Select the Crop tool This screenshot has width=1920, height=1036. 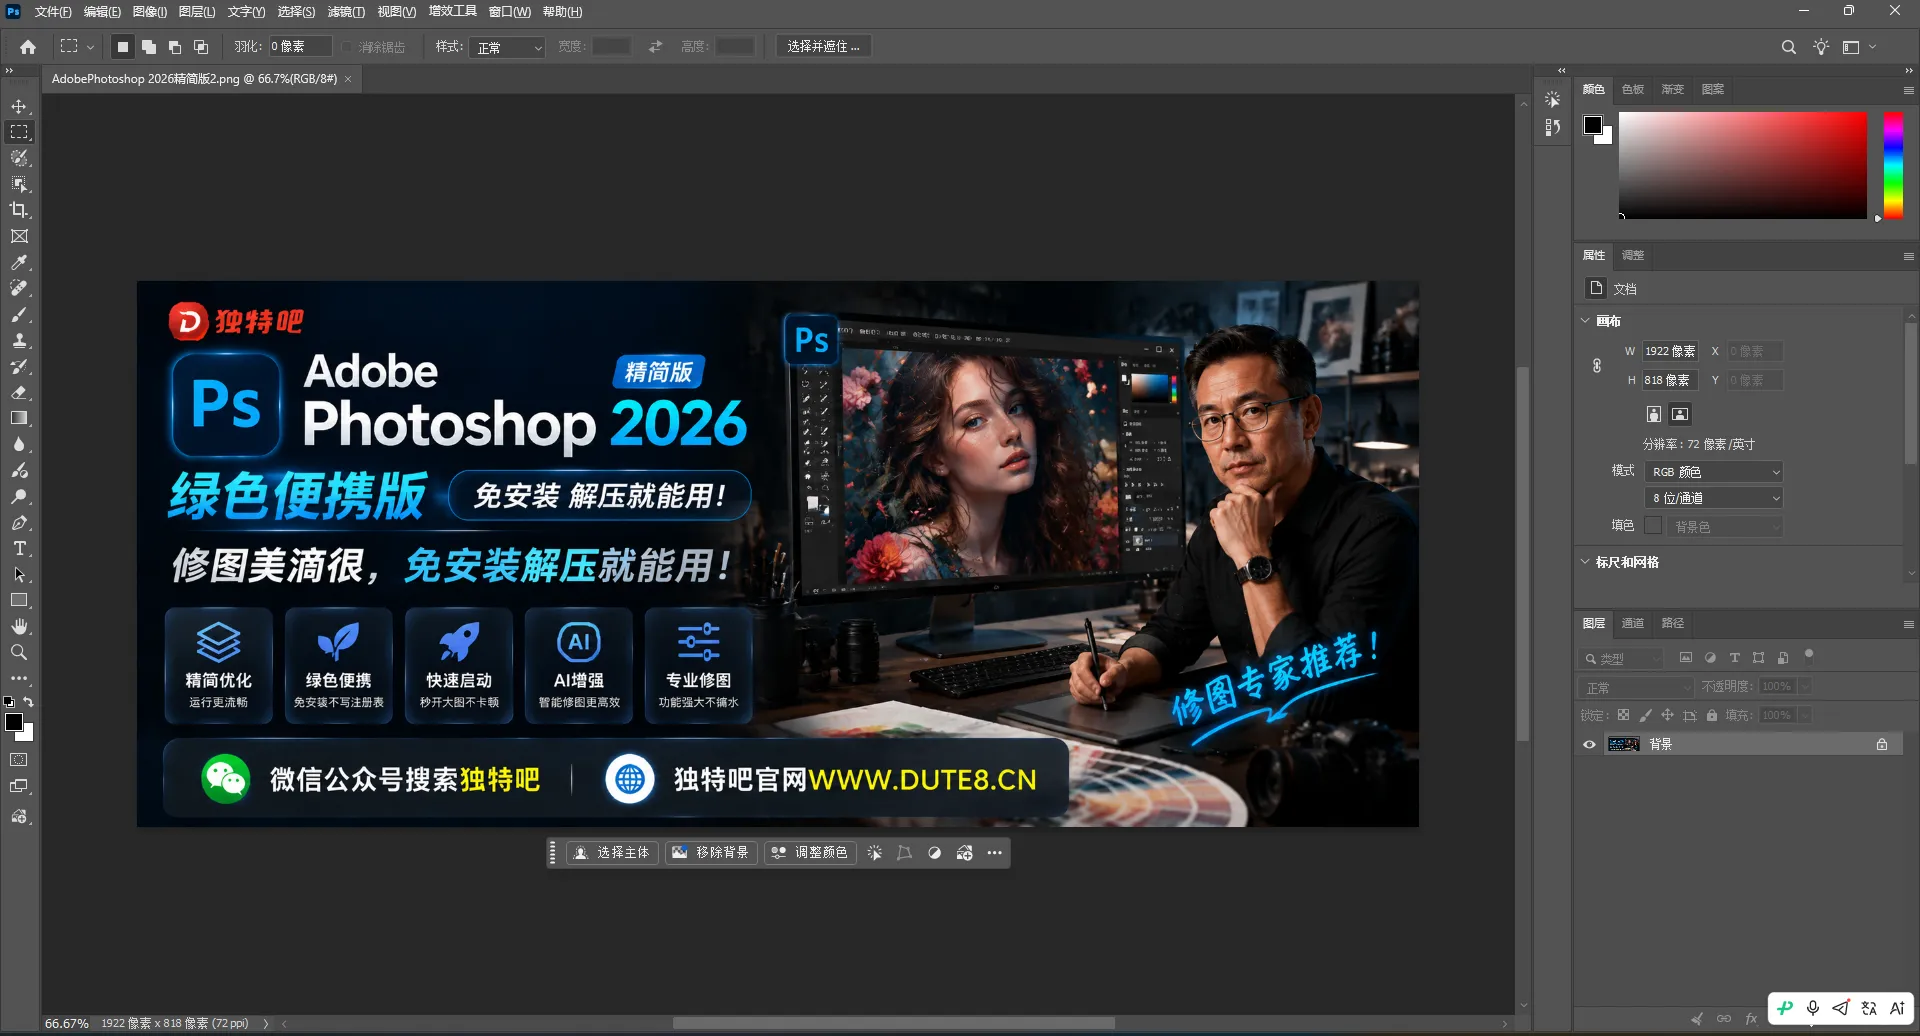point(19,210)
